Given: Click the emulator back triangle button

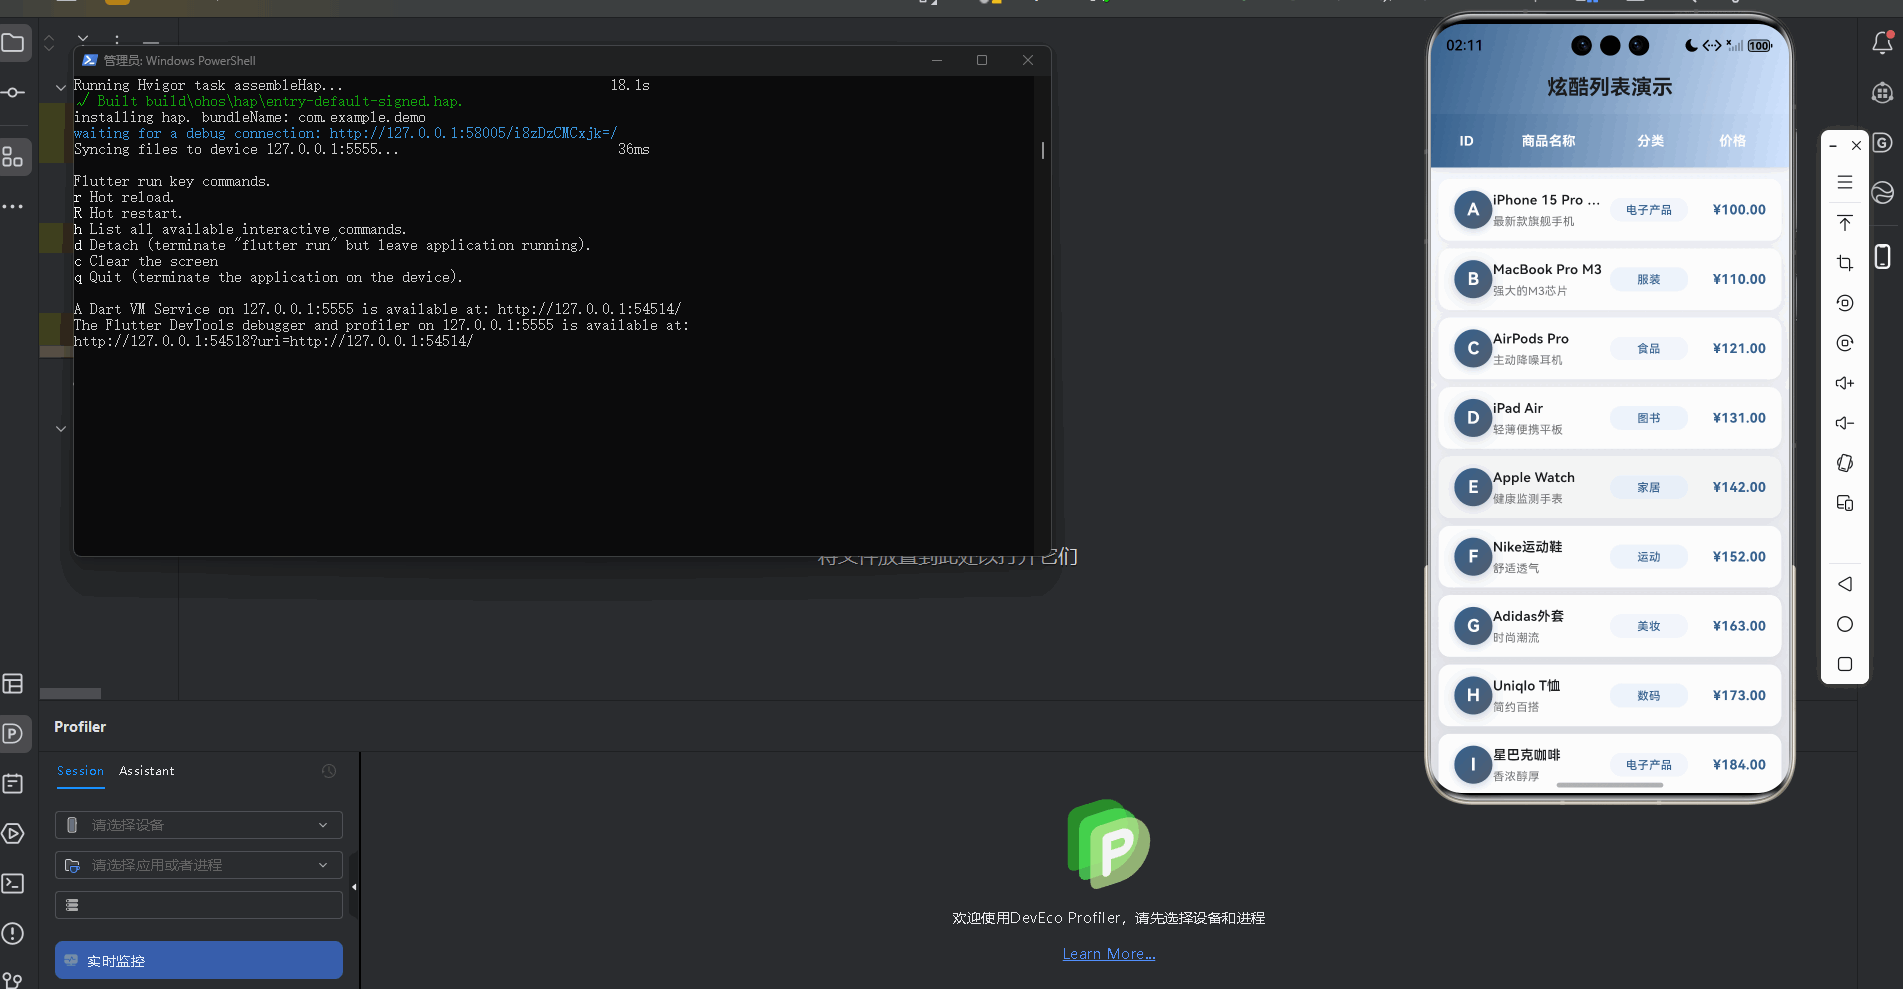Looking at the screenshot, I should 1845,584.
